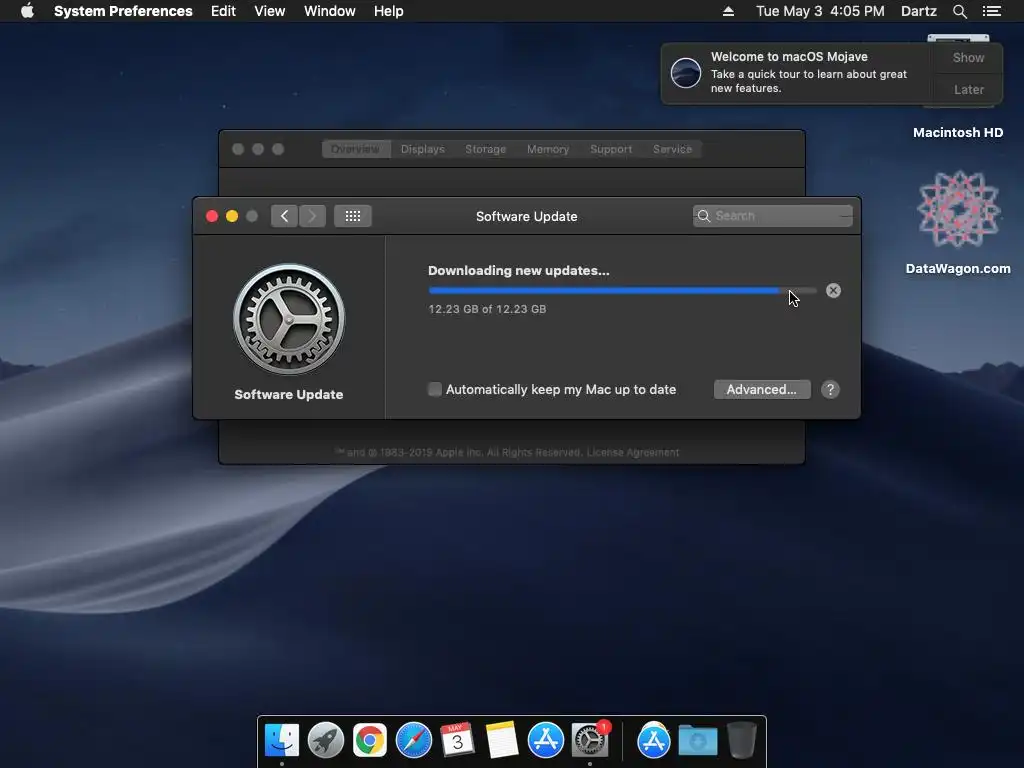Open the System Preferences menu
Viewport: 1024px width, 768px height.
pyautogui.click(x=123, y=11)
